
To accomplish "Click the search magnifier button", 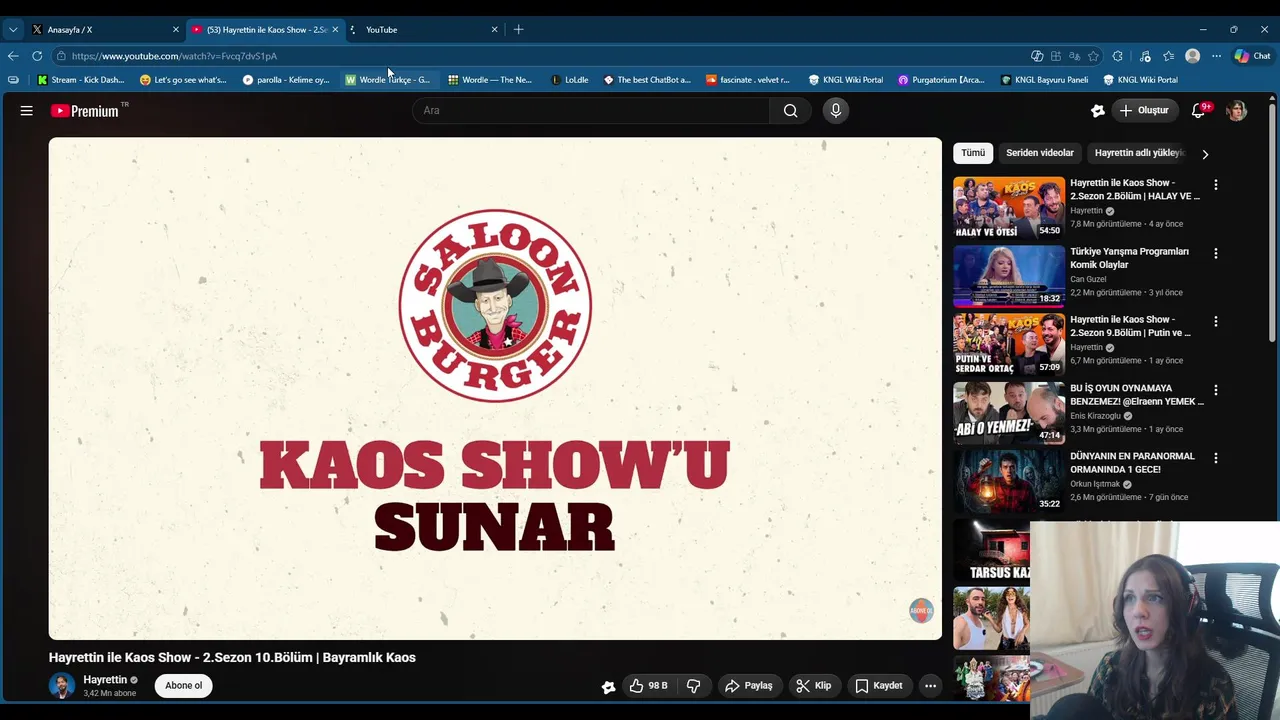I will pos(790,111).
